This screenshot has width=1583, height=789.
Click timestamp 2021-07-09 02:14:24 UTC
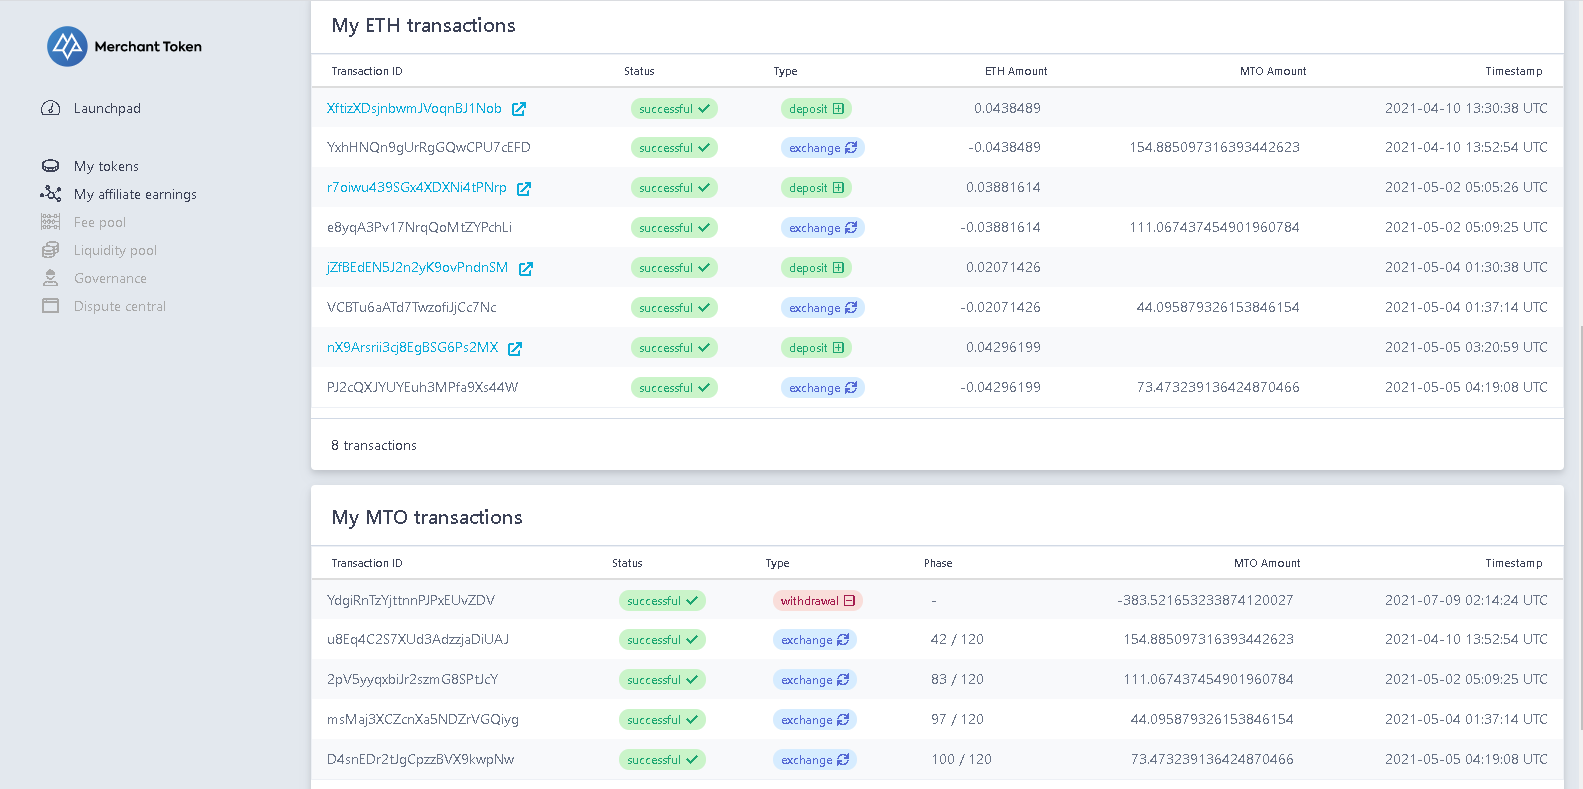pyautogui.click(x=1466, y=600)
